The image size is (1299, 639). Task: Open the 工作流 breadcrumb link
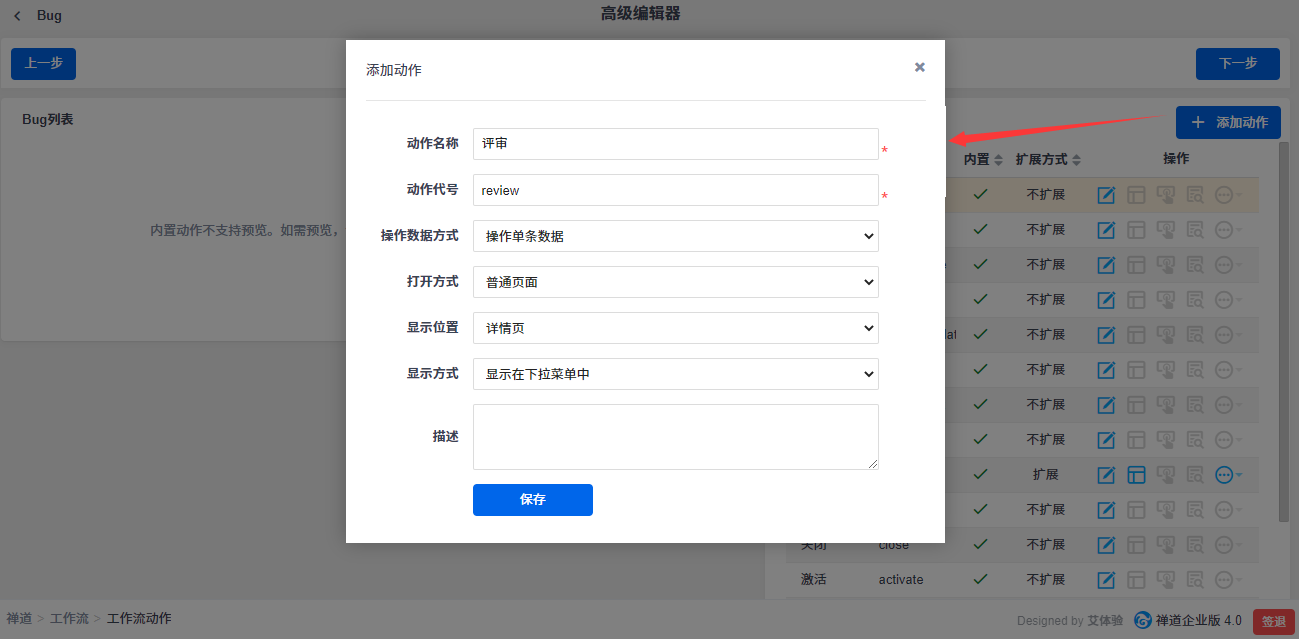69,619
